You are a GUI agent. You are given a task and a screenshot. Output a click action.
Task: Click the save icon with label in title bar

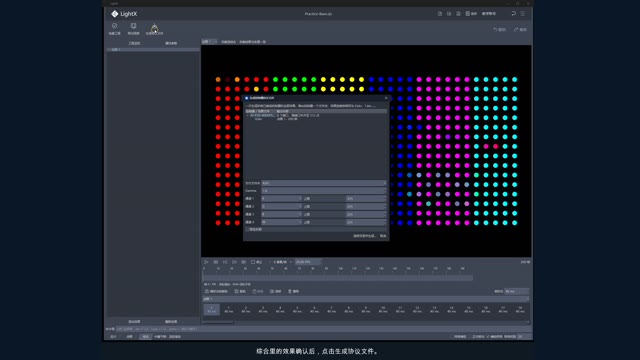471,13
